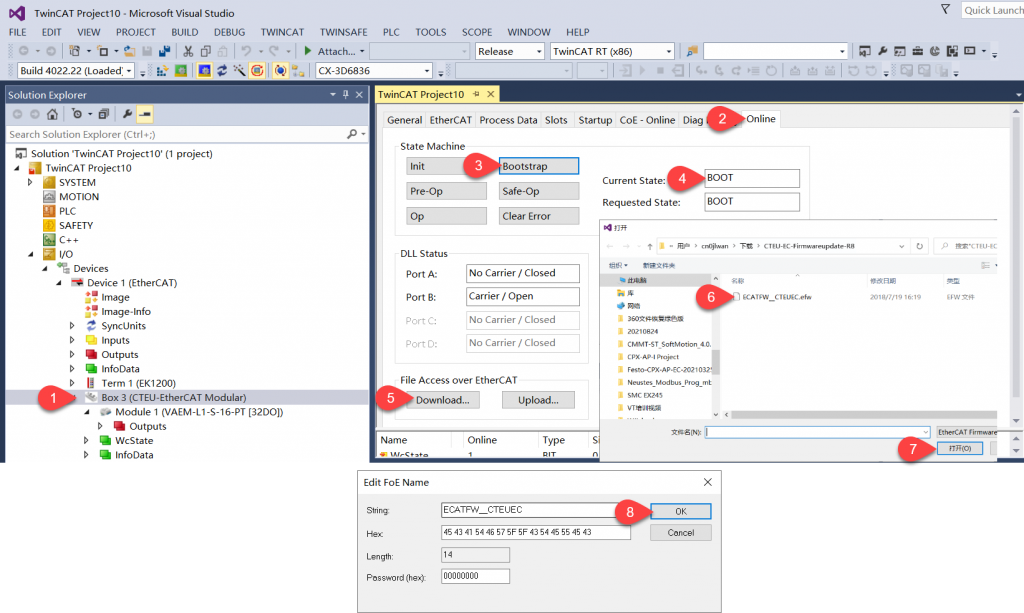Switch to the EtherCAT tab
This screenshot has width=1024, height=613.
pyautogui.click(x=451, y=120)
